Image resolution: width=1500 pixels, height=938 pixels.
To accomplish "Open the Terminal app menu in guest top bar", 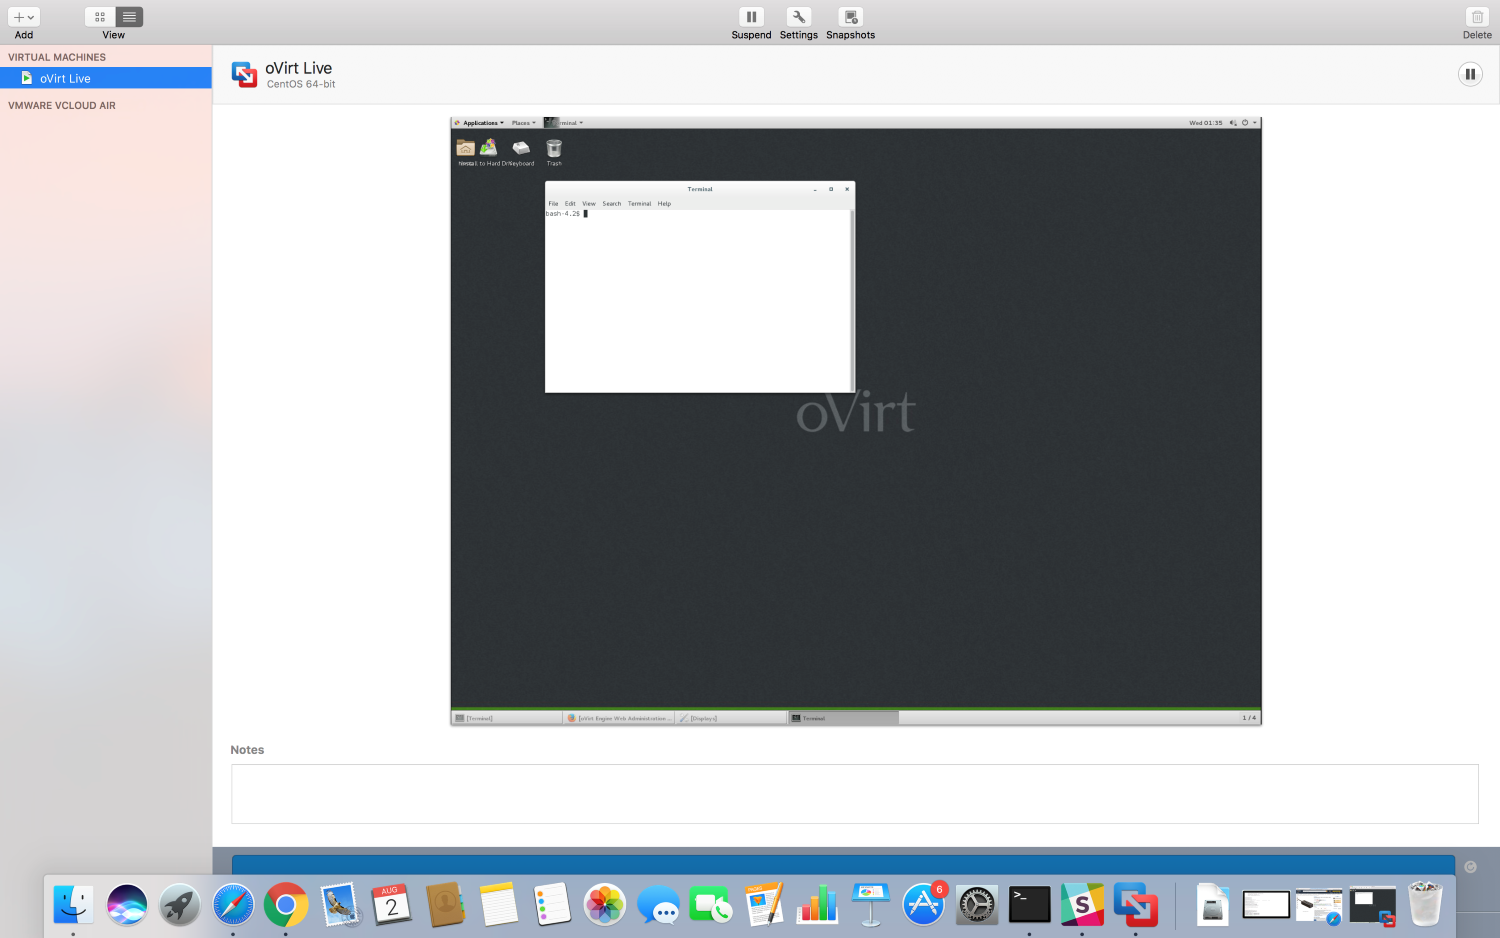I will [x=564, y=123].
